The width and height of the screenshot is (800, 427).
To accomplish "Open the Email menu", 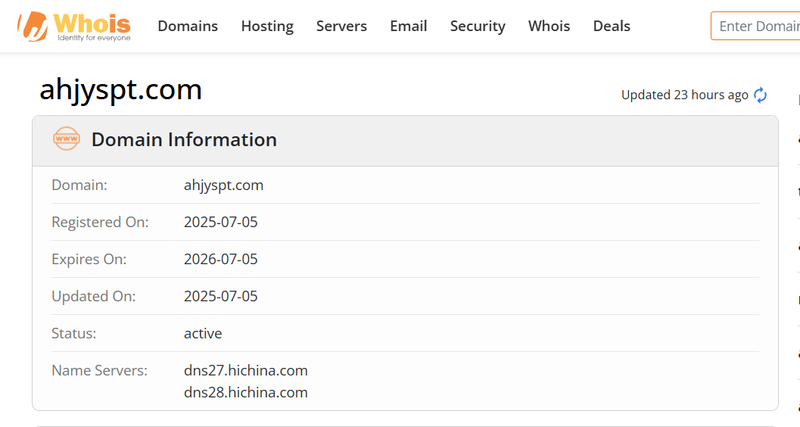I will pos(408,26).
